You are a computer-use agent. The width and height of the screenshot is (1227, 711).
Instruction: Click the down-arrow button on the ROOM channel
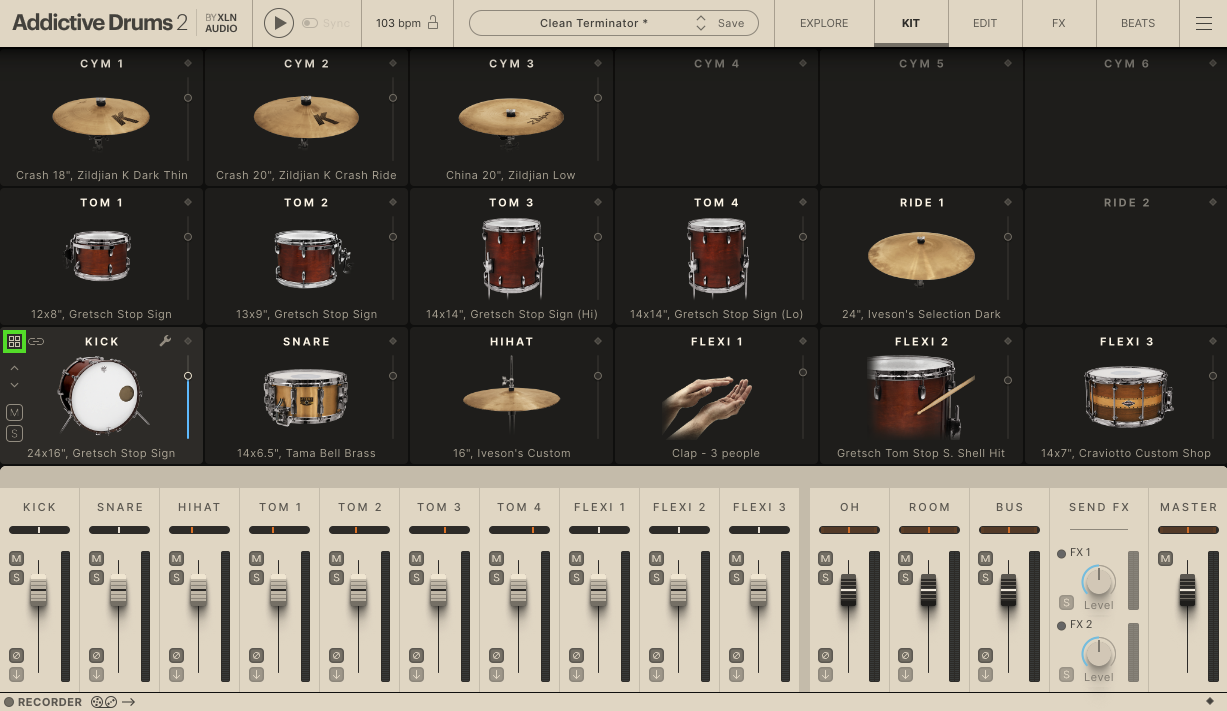click(905, 674)
